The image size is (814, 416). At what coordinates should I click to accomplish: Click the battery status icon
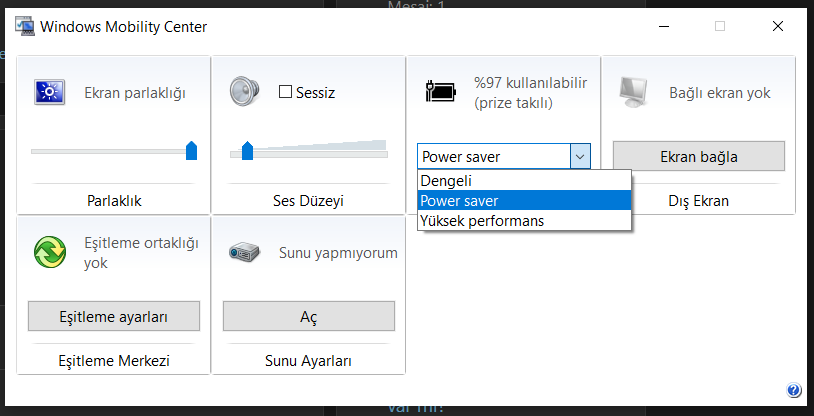tap(439, 92)
